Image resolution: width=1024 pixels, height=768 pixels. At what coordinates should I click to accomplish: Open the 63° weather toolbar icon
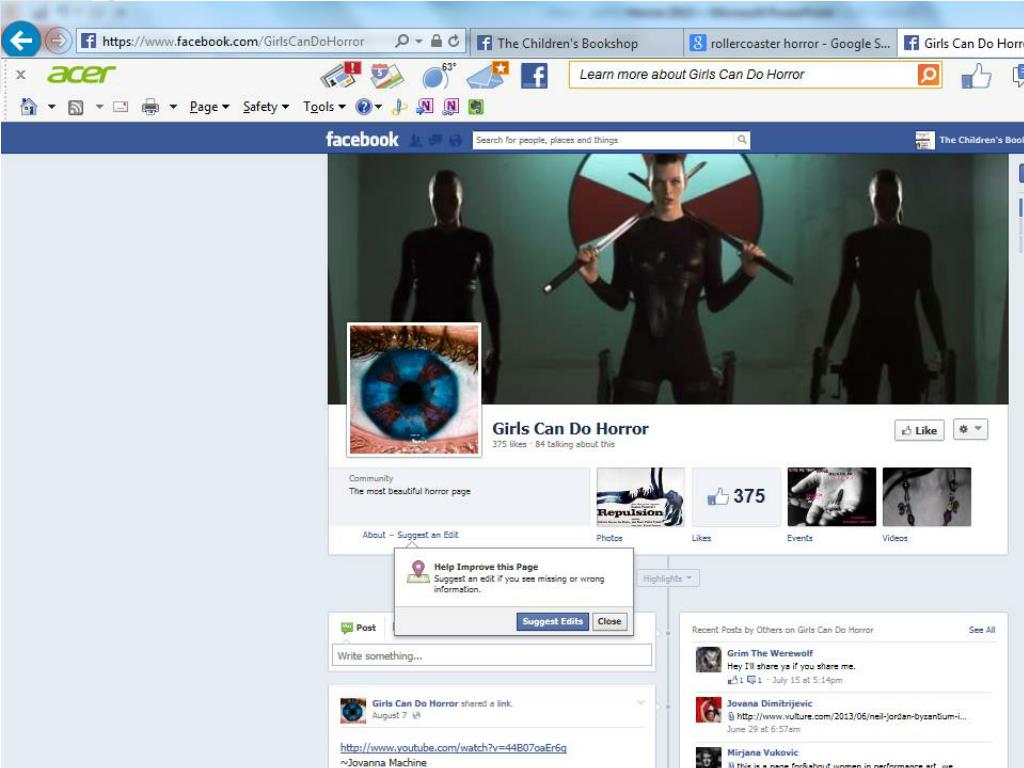(437, 76)
